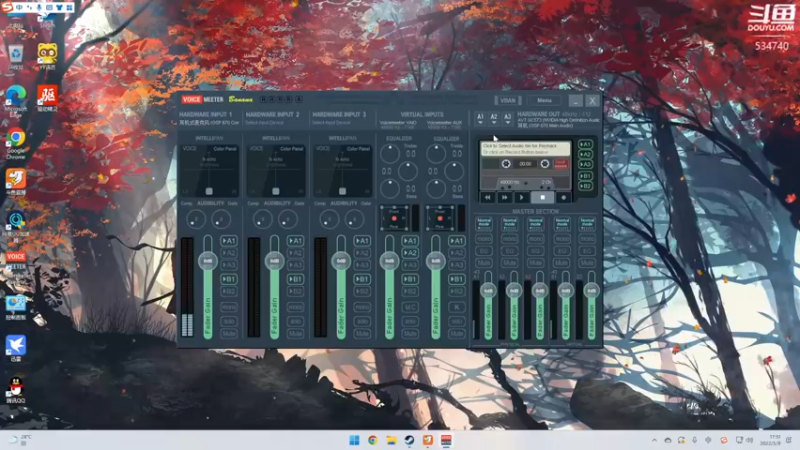Viewport: 800px width, 450px height.
Task: Click the cassette Fast Forward button
Action: (506, 197)
